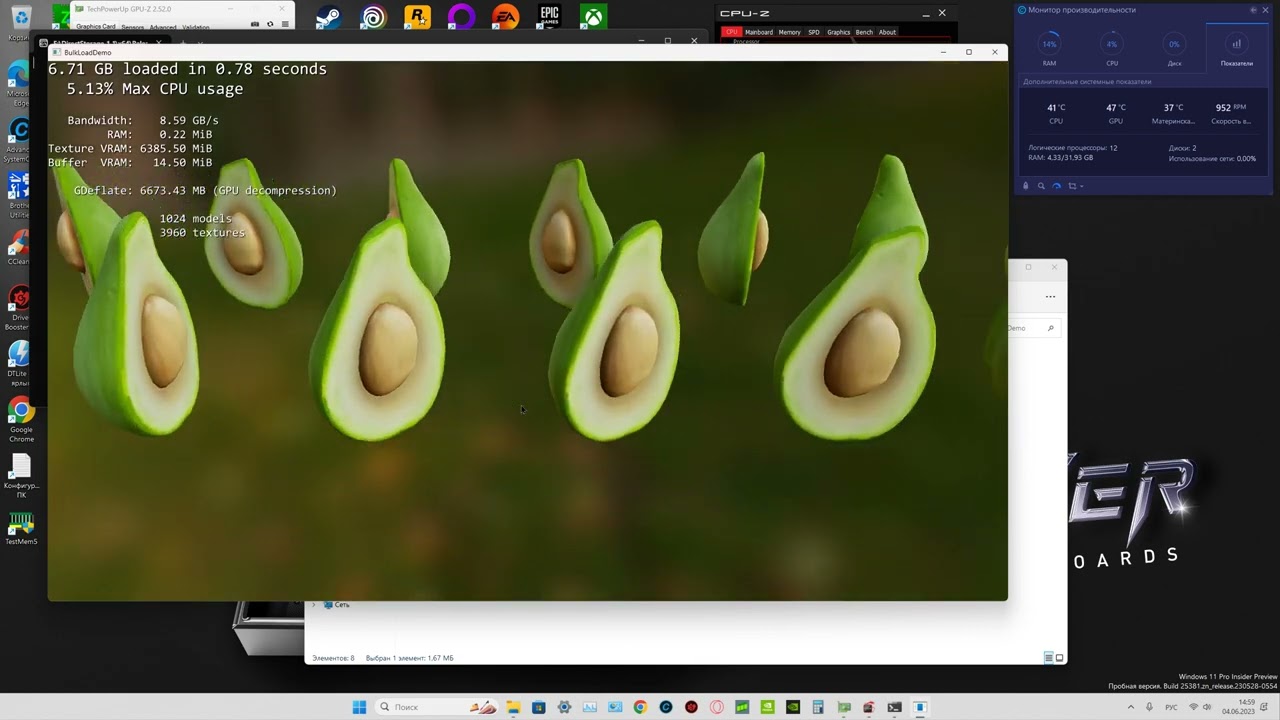Open the Ubisoft Connect desktop shortcut

pyautogui.click(x=373, y=17)
